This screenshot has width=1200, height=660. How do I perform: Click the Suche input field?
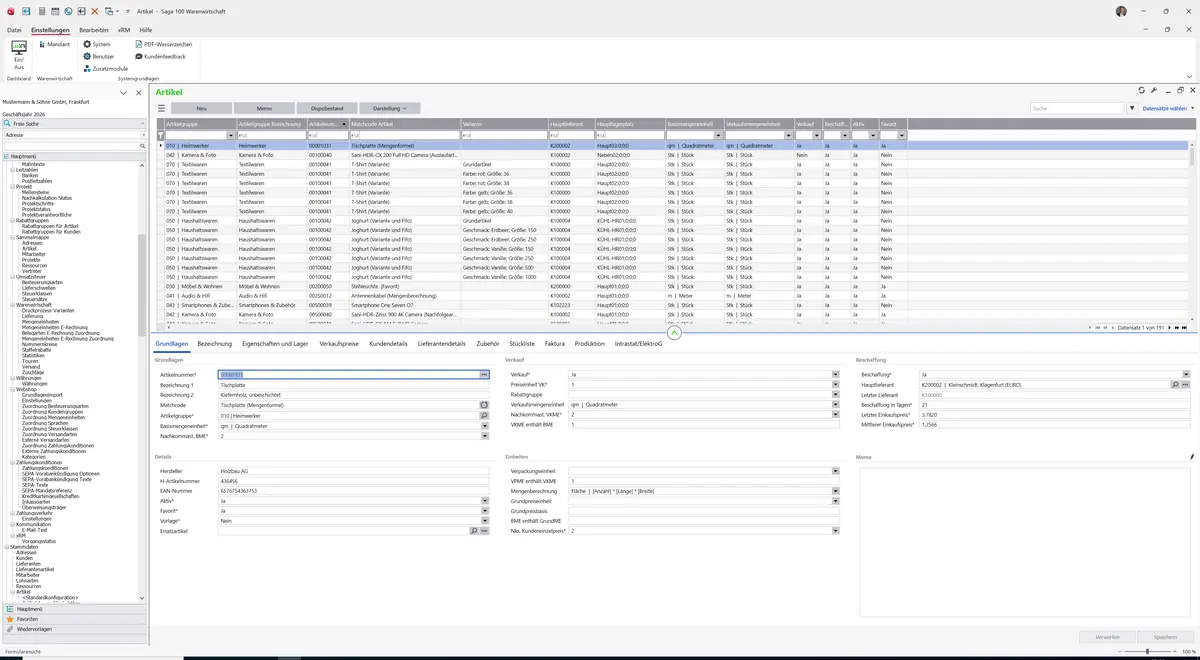[1077, 108]
